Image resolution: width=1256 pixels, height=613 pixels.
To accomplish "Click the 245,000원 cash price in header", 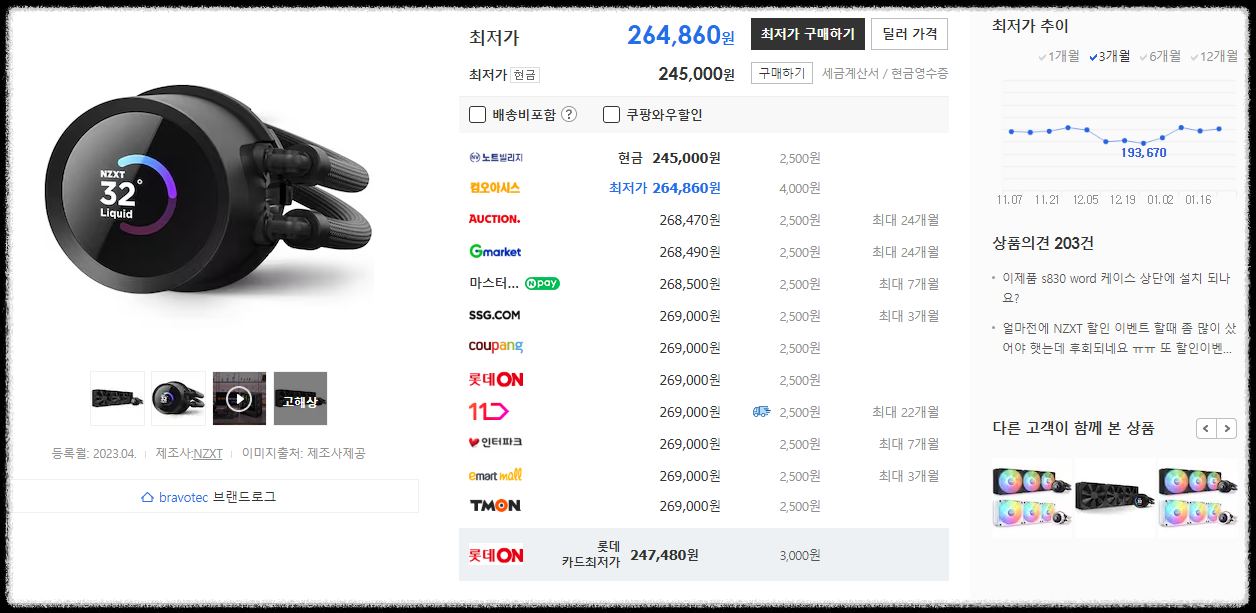I will [x=696, y=74].
